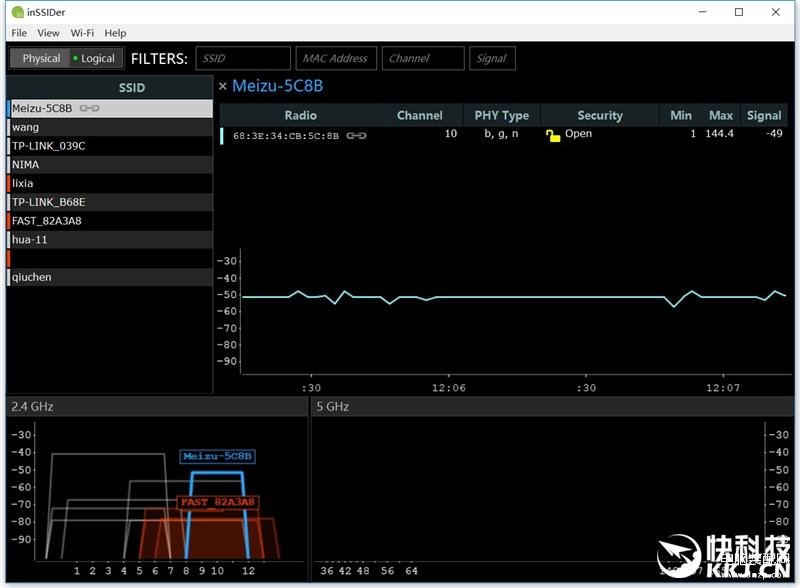This screenshot has width=800, height=588.
Task: Click the Meizu-5C8B label in 2.4 GHz graph
Action: tap(217, 456)
